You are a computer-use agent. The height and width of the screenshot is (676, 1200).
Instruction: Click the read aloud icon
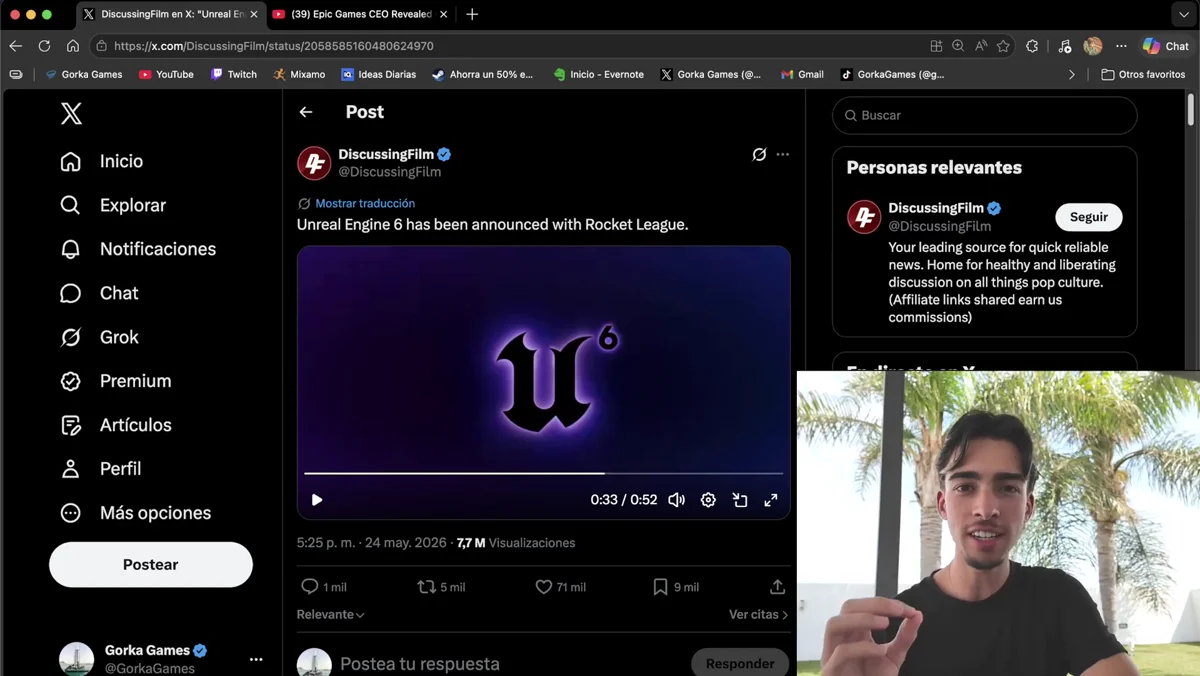(x=981, y=46)
